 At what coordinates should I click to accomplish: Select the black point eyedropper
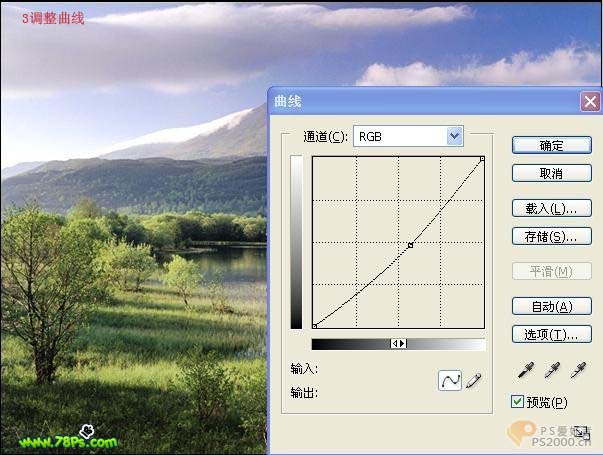(524, 371)
